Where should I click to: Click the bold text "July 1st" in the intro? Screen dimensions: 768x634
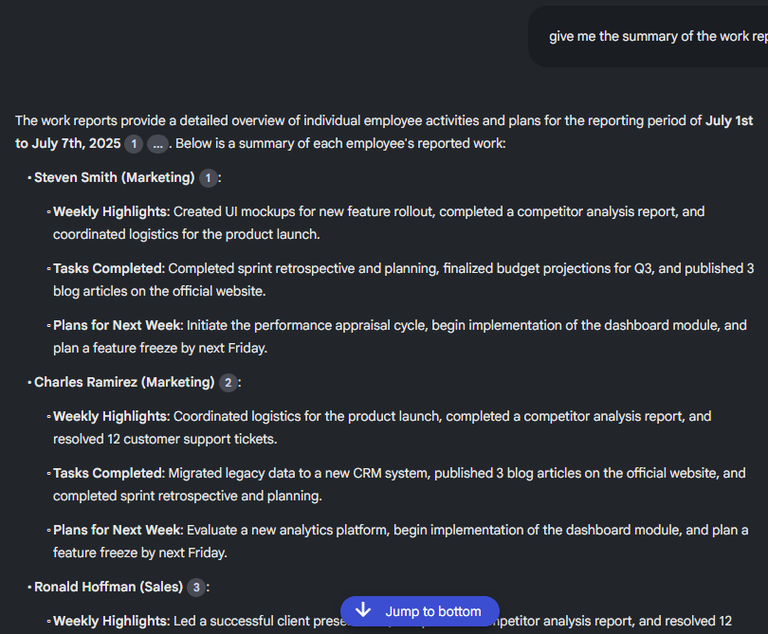click(729, 121)
